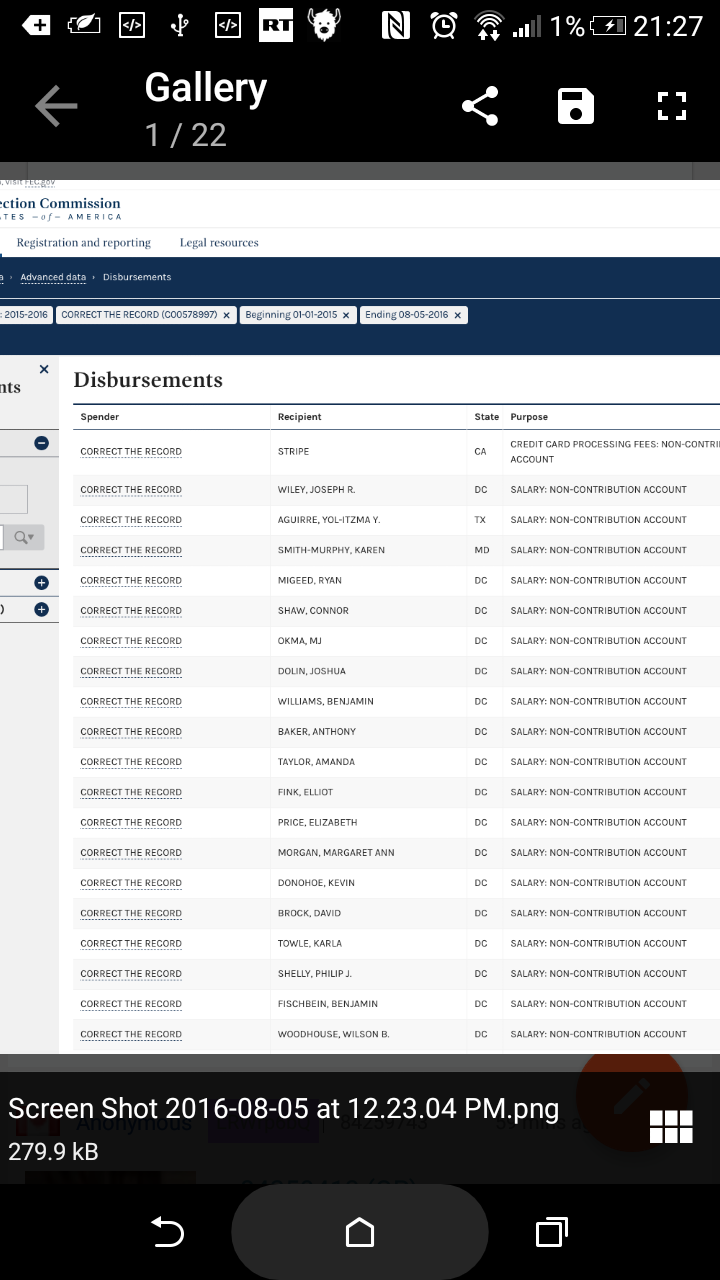This screenshot has width=720, height=1280.
Task: Open the thumbnail grid view
Action: tap(671, 1127)
